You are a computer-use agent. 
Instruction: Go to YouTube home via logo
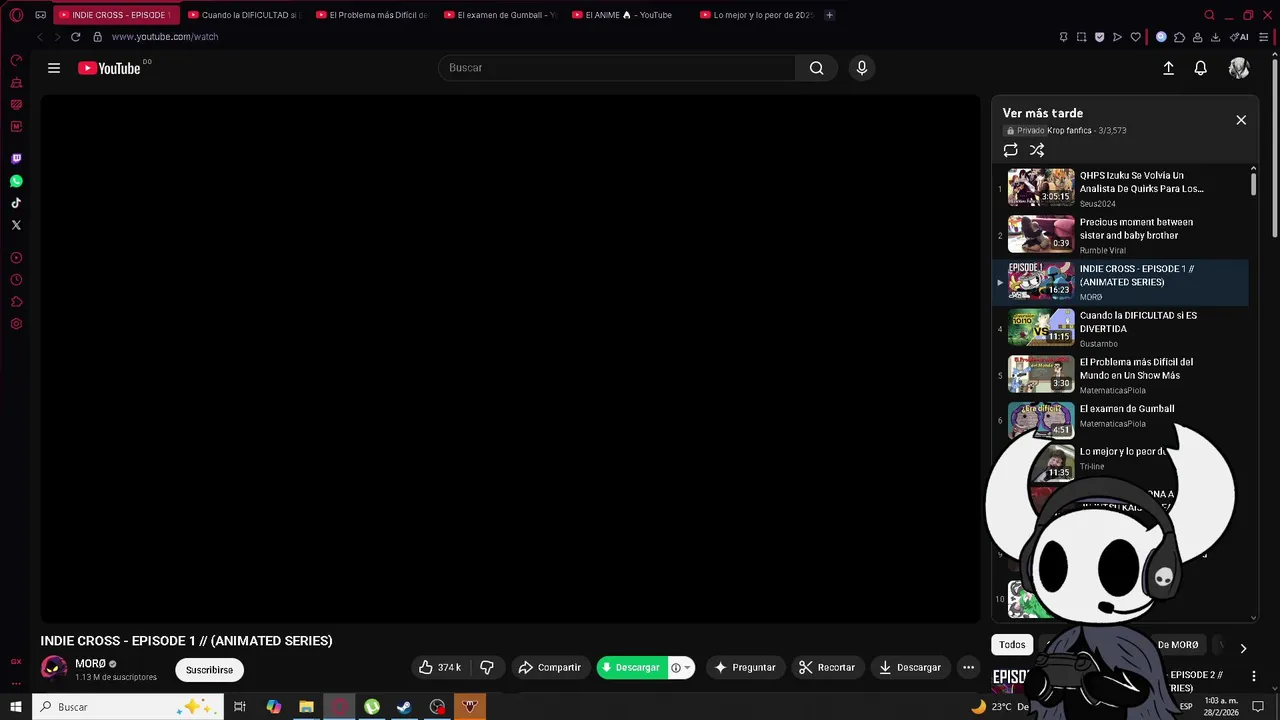109,68
